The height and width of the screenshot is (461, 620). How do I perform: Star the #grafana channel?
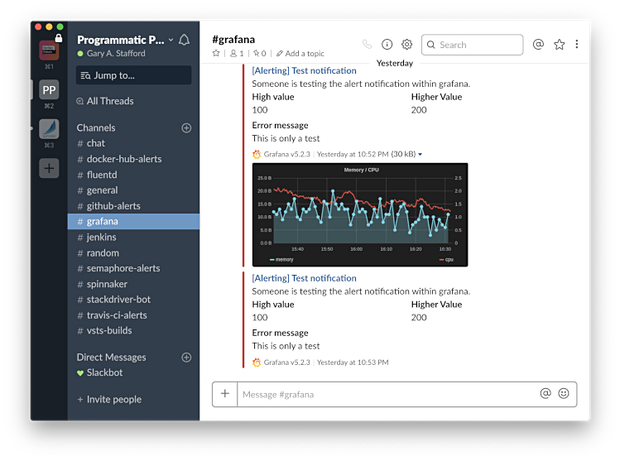coord(216,53)
